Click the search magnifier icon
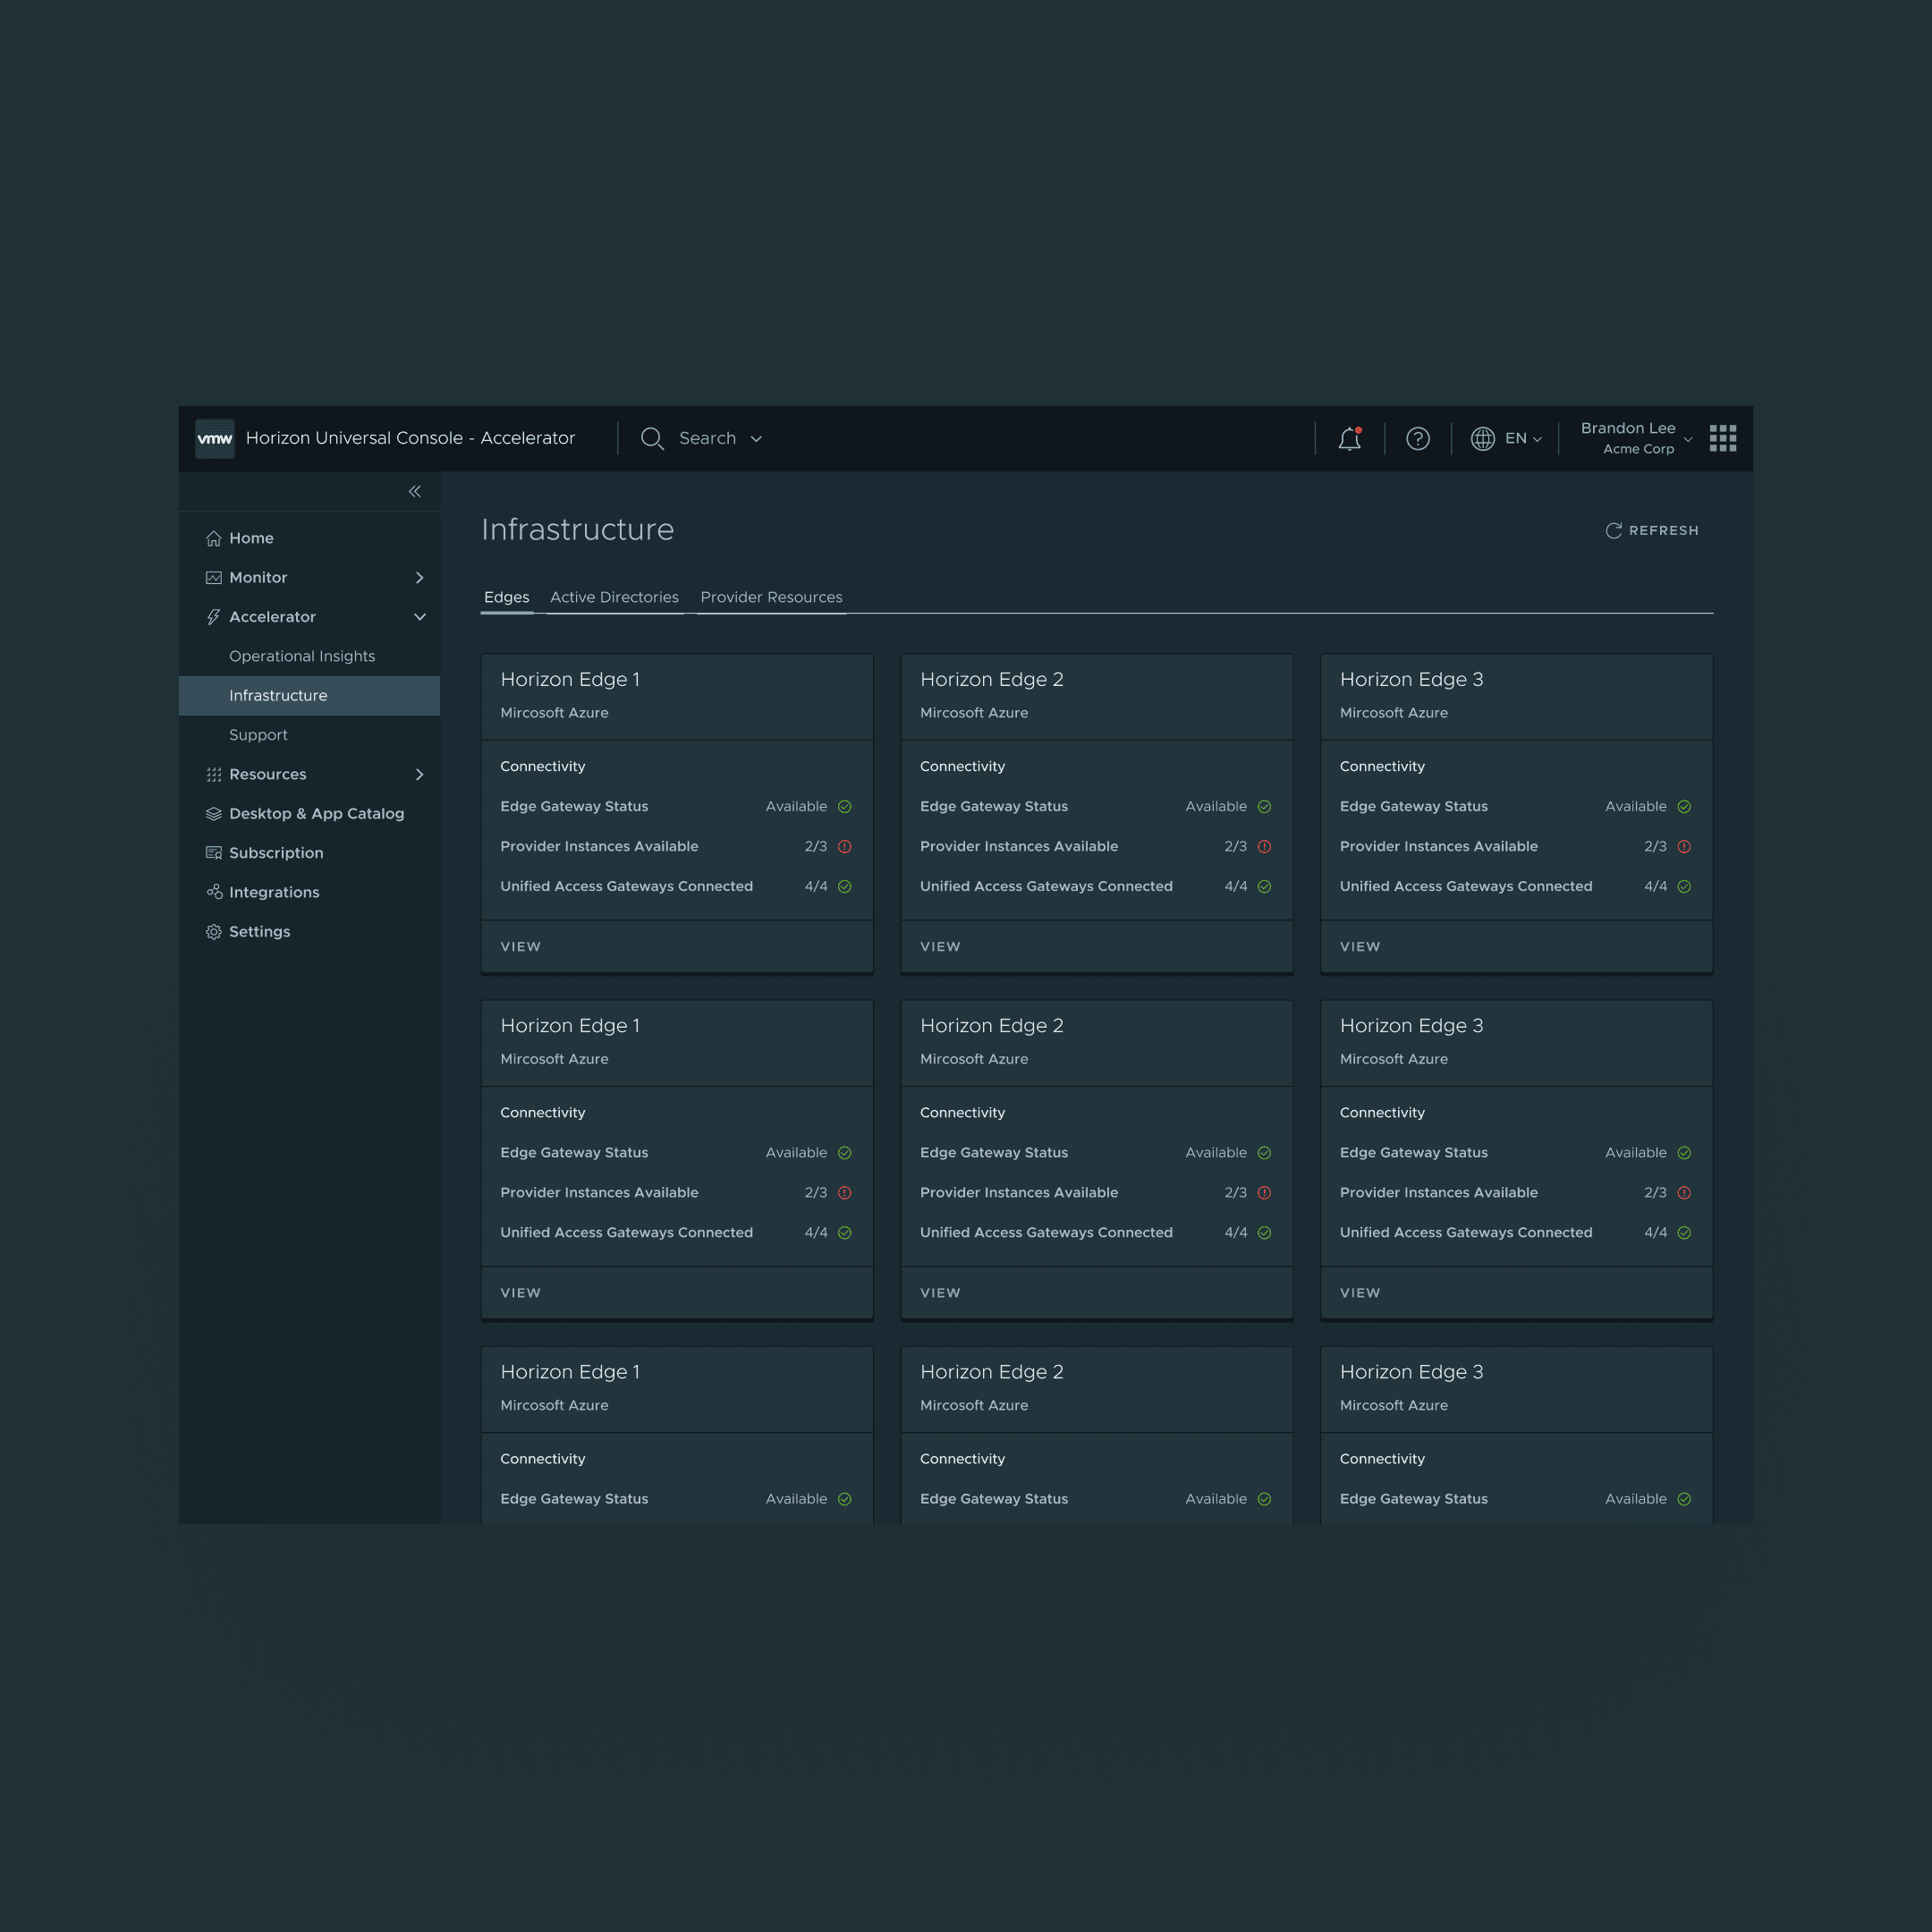Image resolution: width=1932 pixels, height=1932 pixels. pyautogui.click(x=652, y=438)
